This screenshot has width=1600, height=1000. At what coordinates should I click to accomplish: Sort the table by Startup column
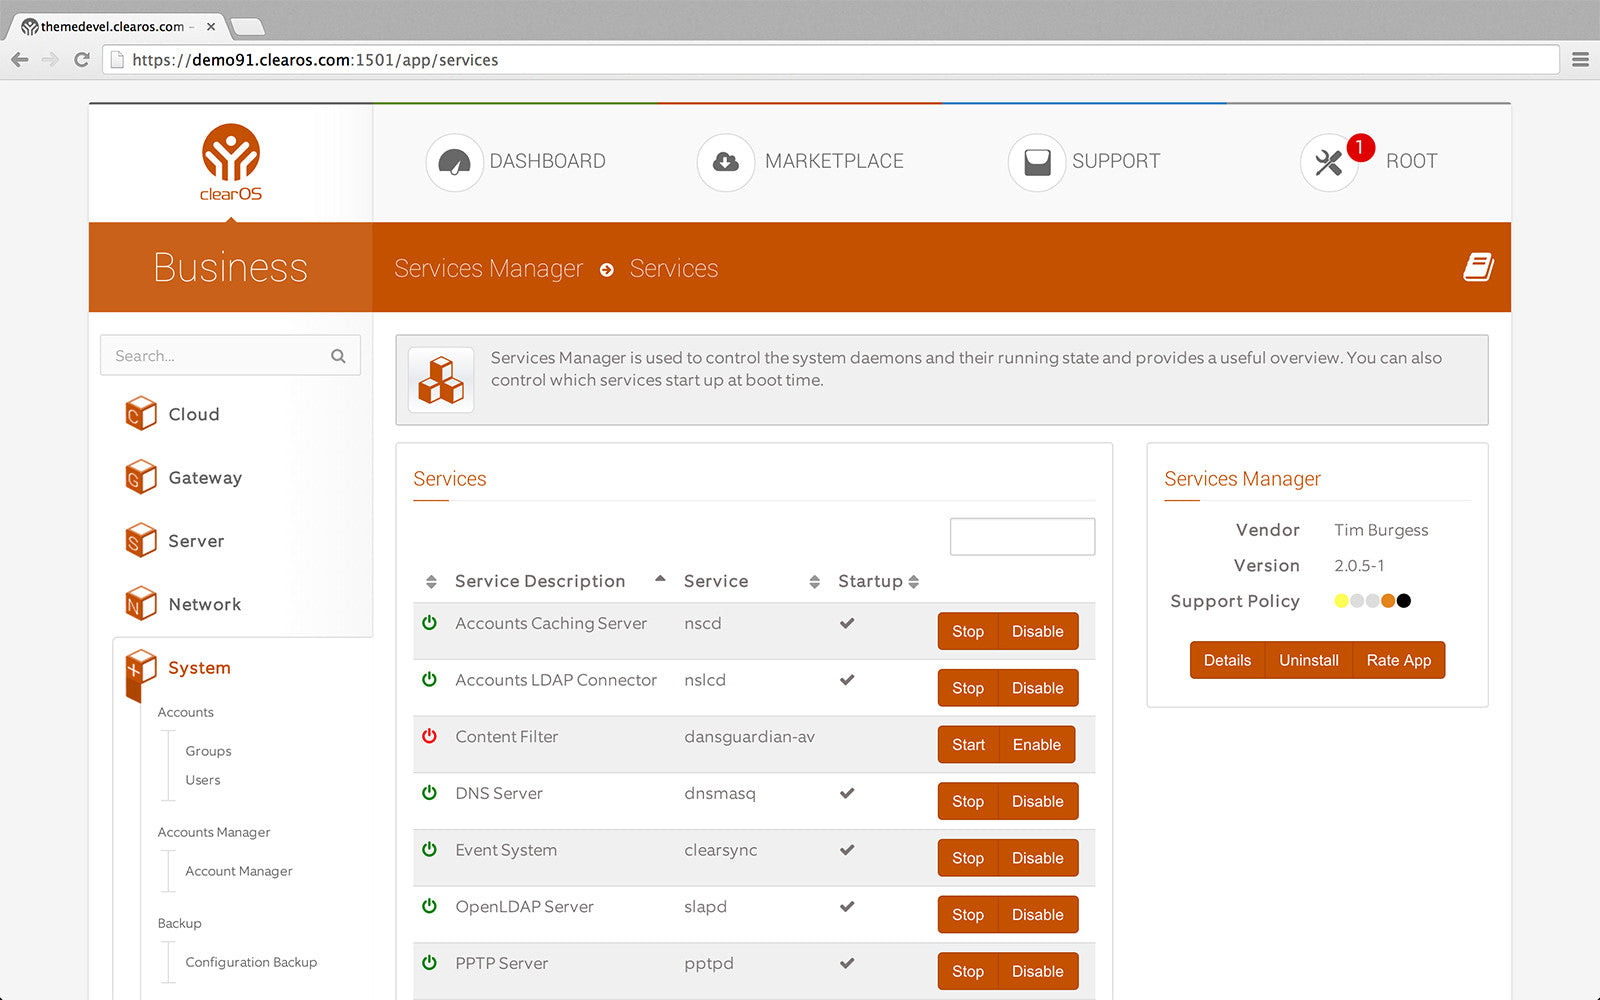click(878, 581)
